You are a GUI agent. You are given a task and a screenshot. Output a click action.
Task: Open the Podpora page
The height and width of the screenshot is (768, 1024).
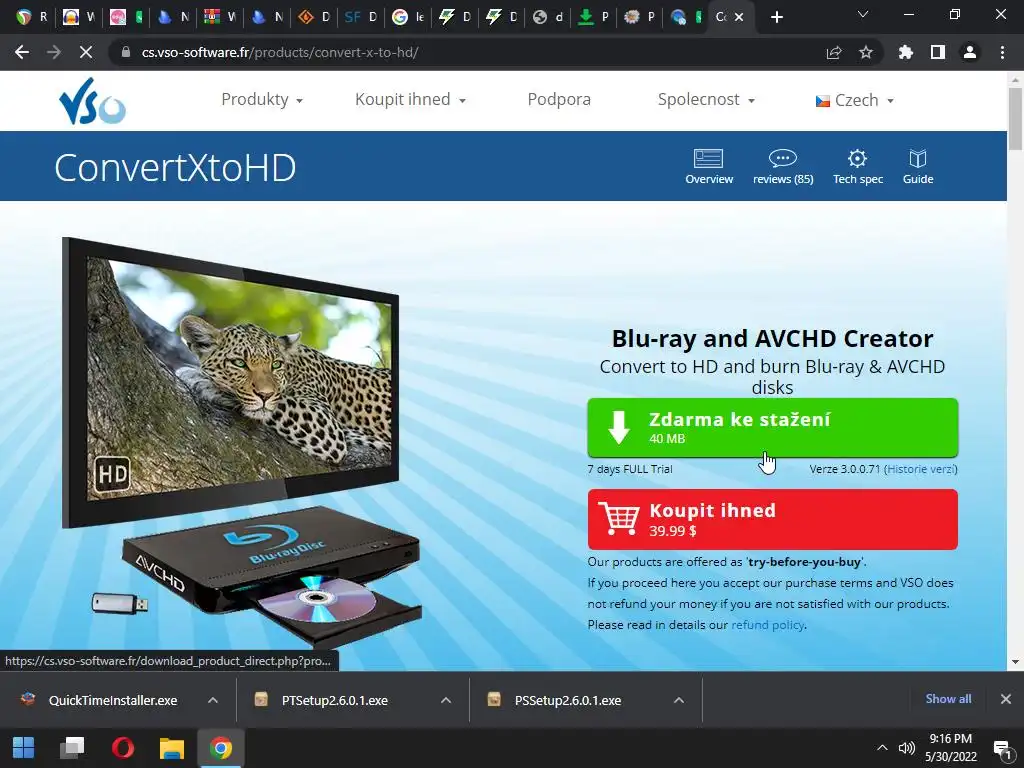(559, 99)
